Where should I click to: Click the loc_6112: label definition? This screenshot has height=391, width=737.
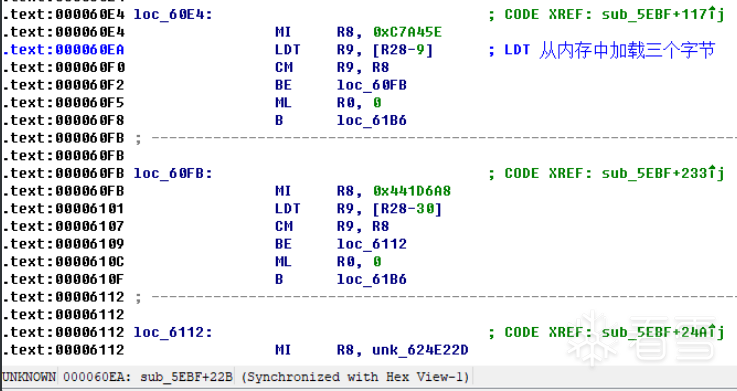point(173,332)
